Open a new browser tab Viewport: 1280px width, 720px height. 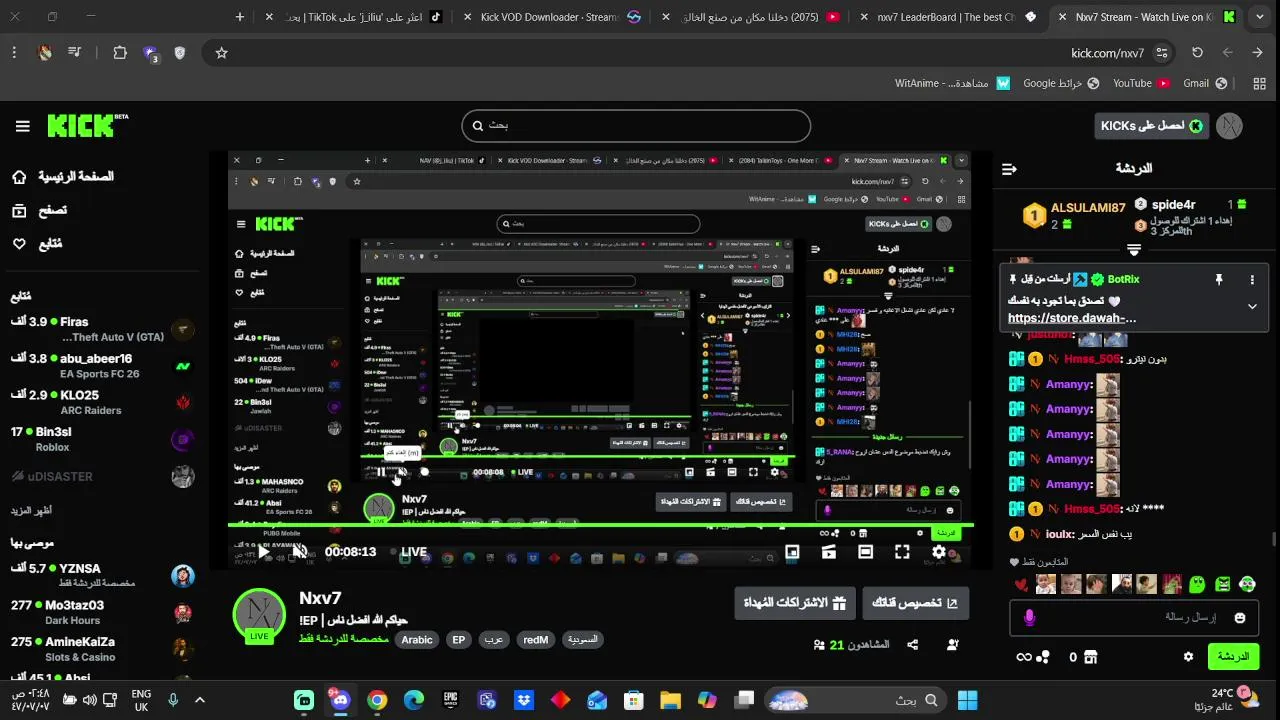[x=240, y=17]
